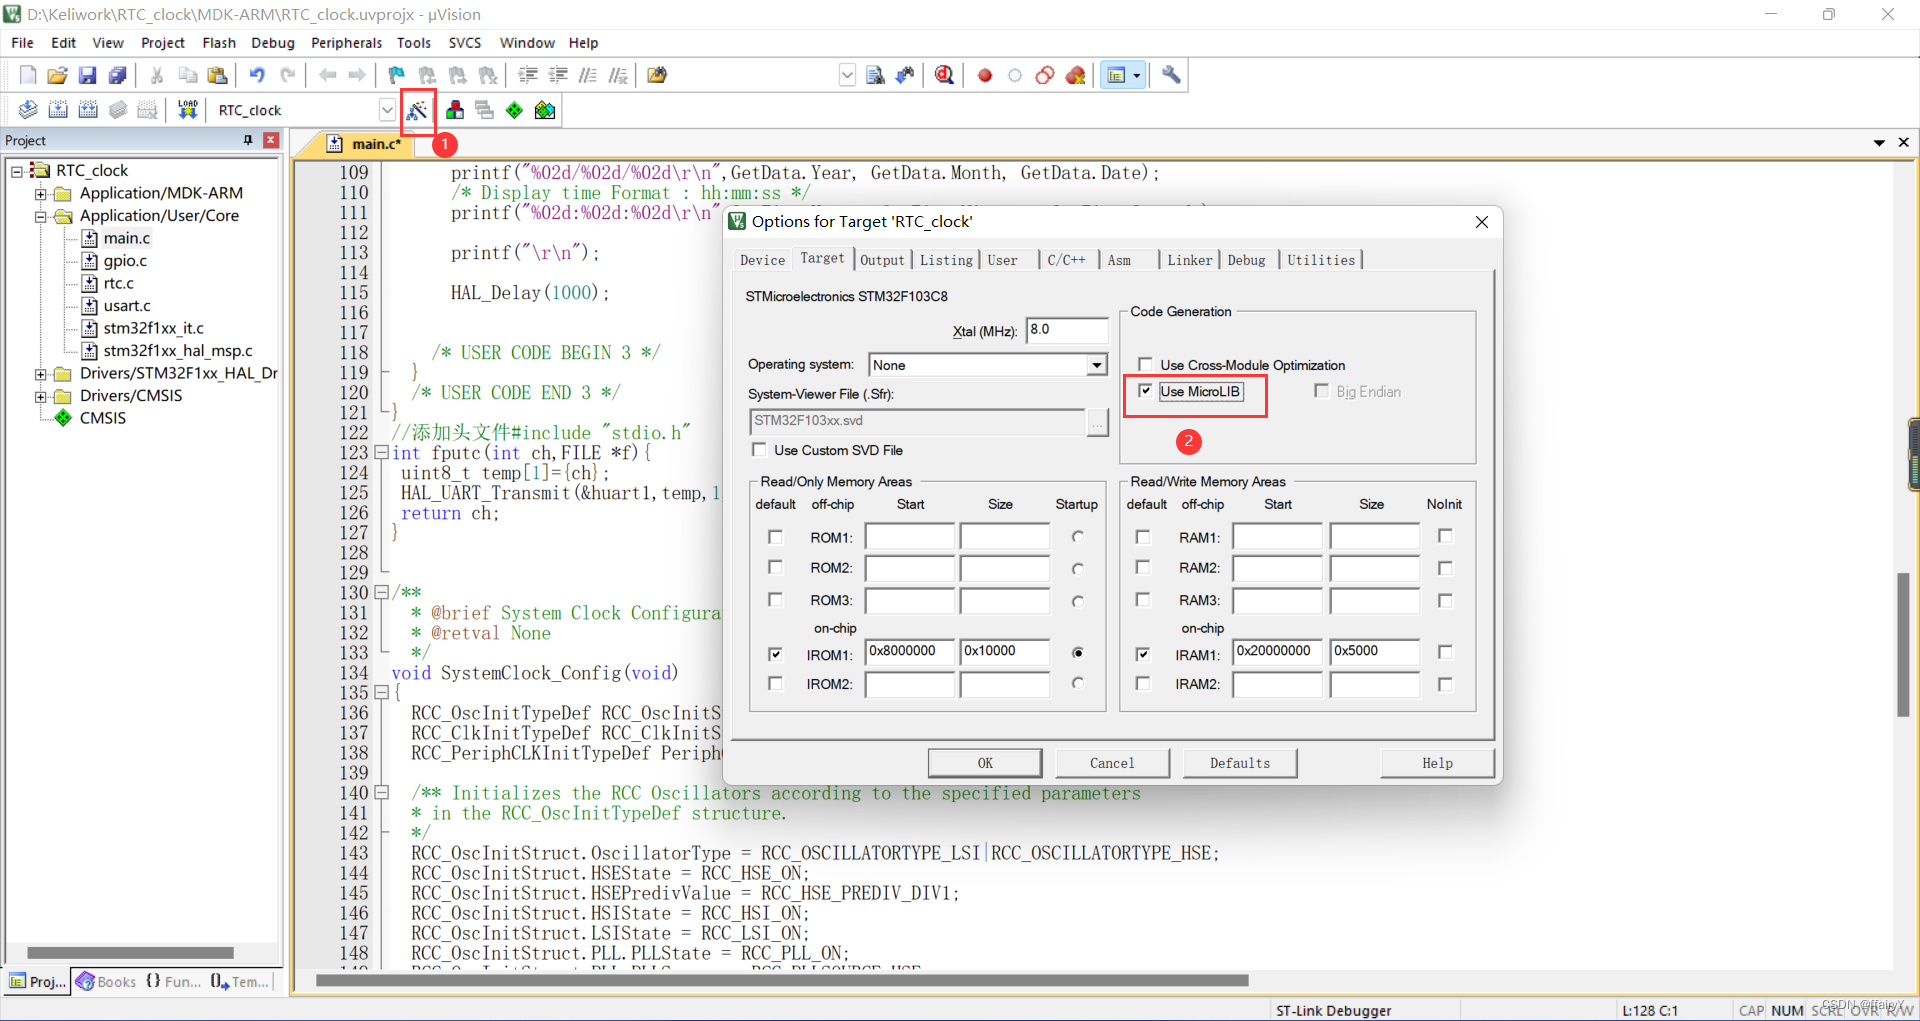Open the Peripherals menu
The height and width of the screenshot is (1021, 1920).
coord(346,43)
